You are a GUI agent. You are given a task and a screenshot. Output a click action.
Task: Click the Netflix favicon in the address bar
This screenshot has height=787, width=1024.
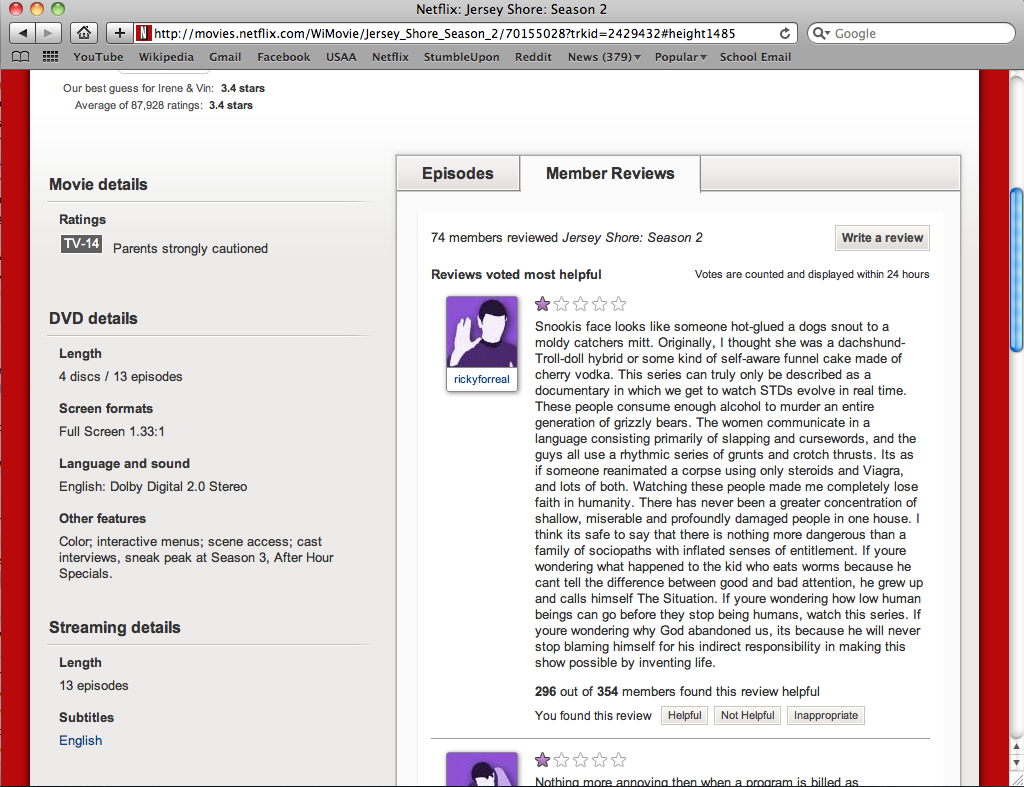(x=144, y=33)
